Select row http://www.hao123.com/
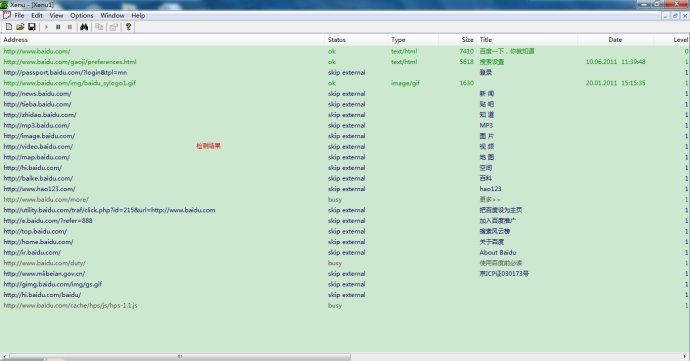 pyautogui.click(x=345, y=189)
